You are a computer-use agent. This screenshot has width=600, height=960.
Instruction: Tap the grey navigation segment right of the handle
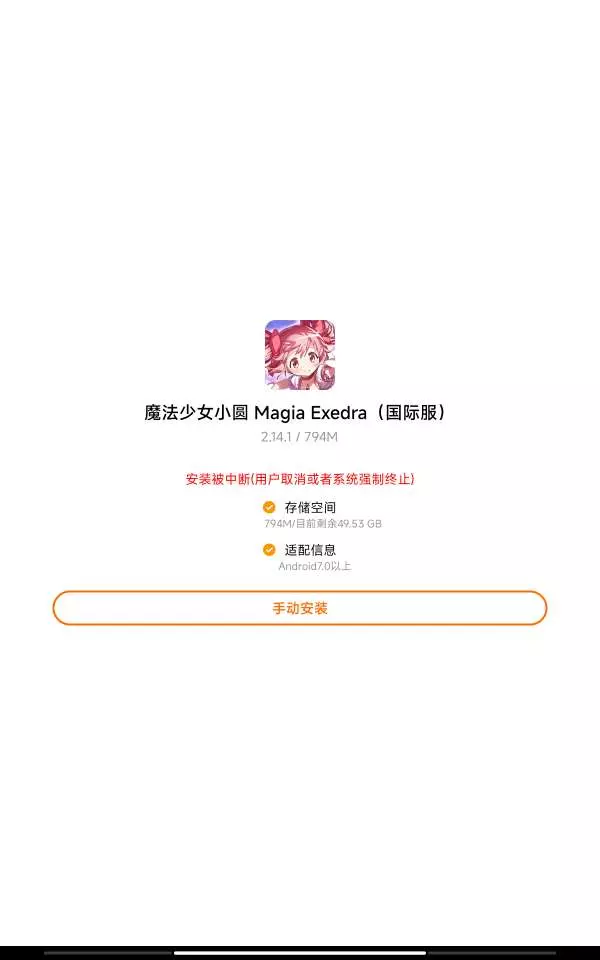coord(492,953)
